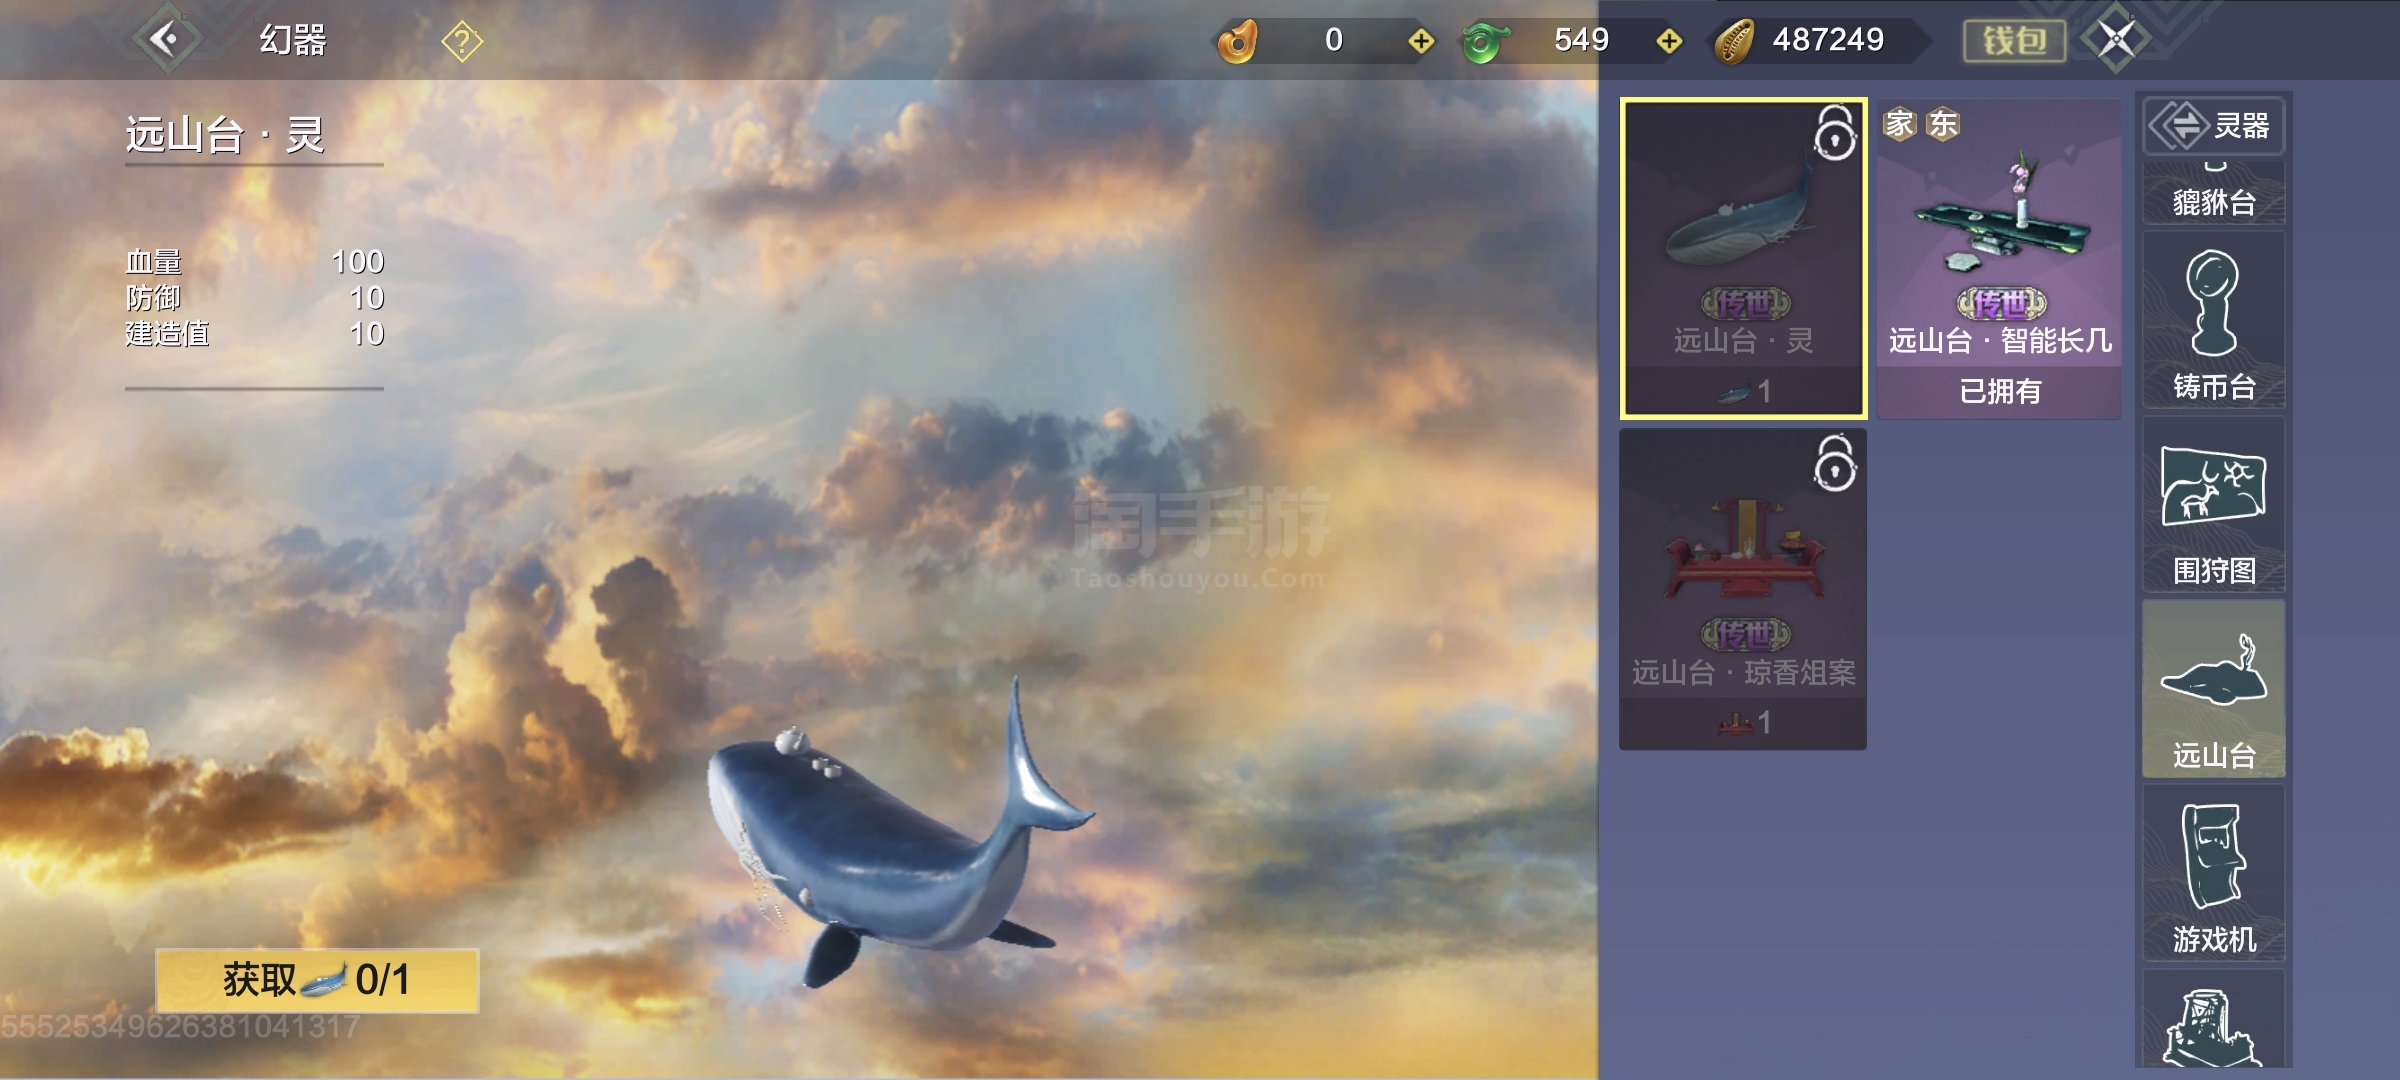Click the 487249 shell coin amount

(x=1828, y=40)
